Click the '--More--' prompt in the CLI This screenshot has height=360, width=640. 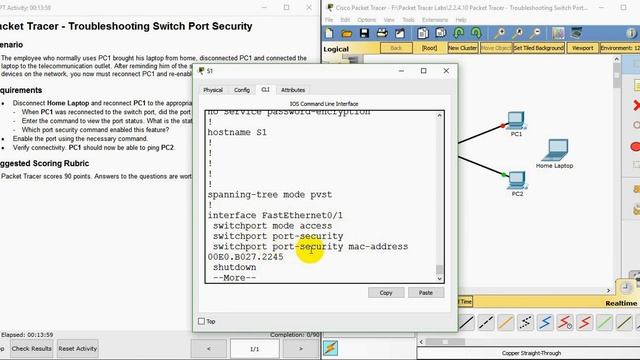click(235, 278)
